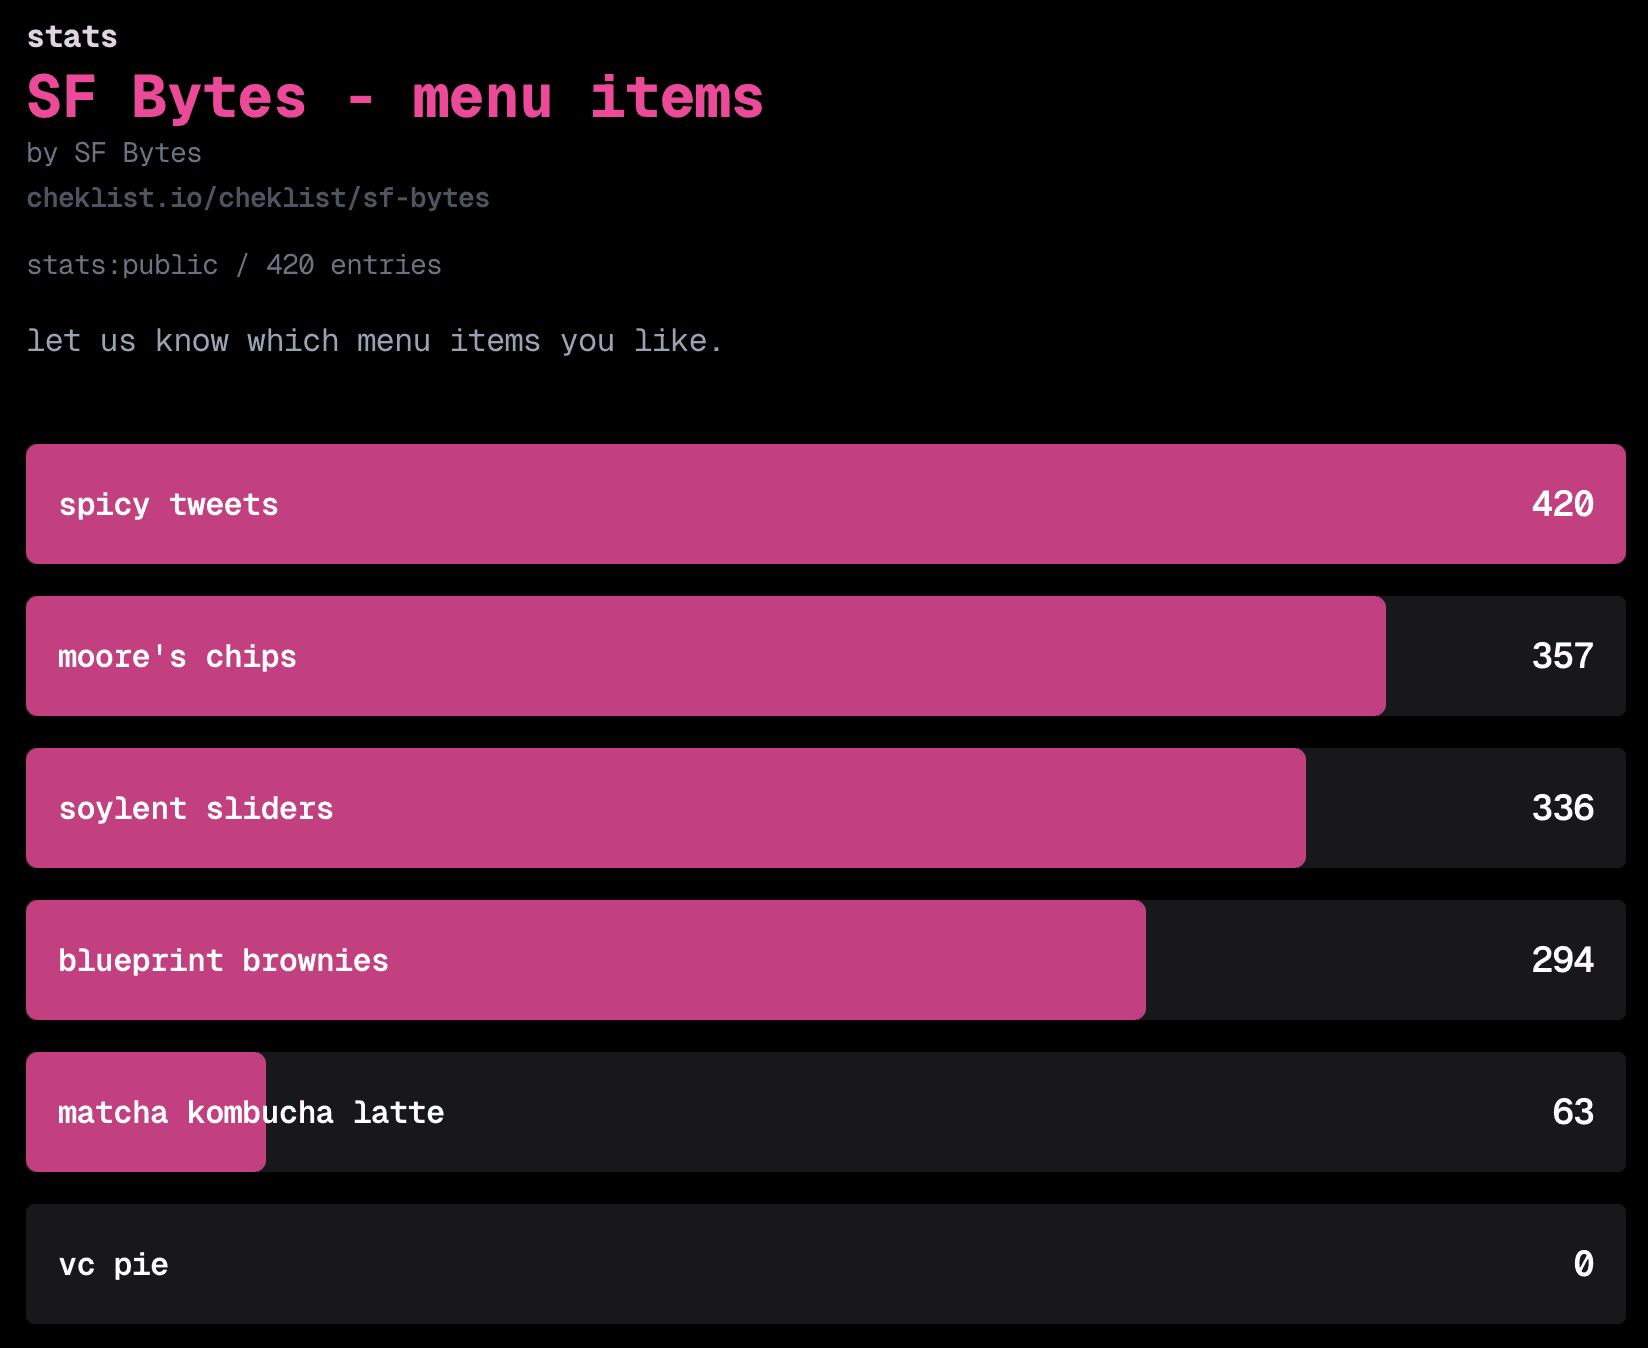
Task: Click the 420 count on spicy tweets
Action: point(1562,504)
